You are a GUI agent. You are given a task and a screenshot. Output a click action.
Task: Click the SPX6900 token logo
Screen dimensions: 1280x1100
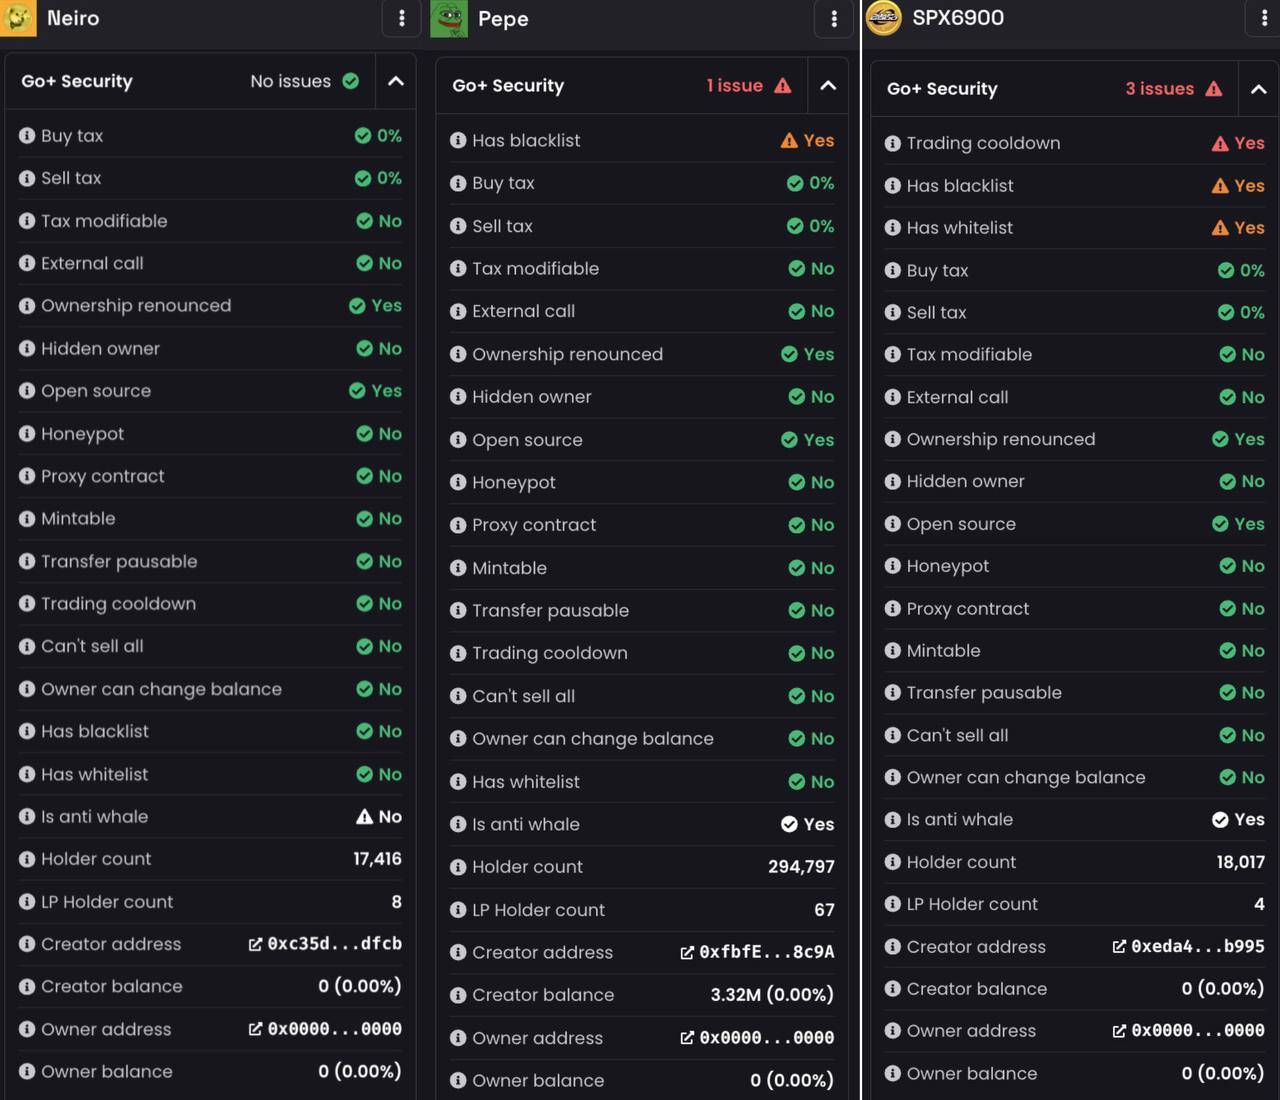click(884, 18)
